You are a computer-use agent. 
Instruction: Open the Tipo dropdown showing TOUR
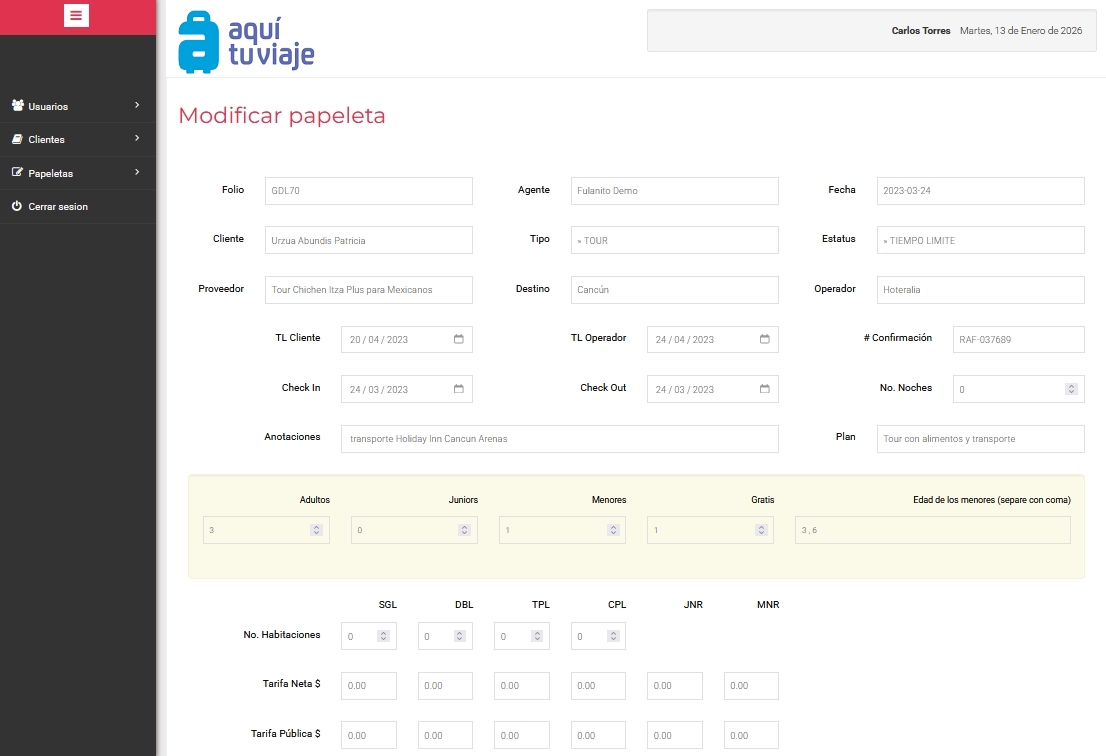(674, 240)
